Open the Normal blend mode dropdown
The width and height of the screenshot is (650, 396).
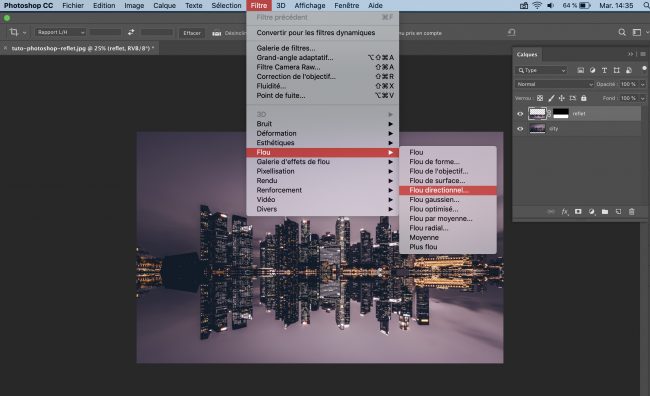(x=555, y=84)
